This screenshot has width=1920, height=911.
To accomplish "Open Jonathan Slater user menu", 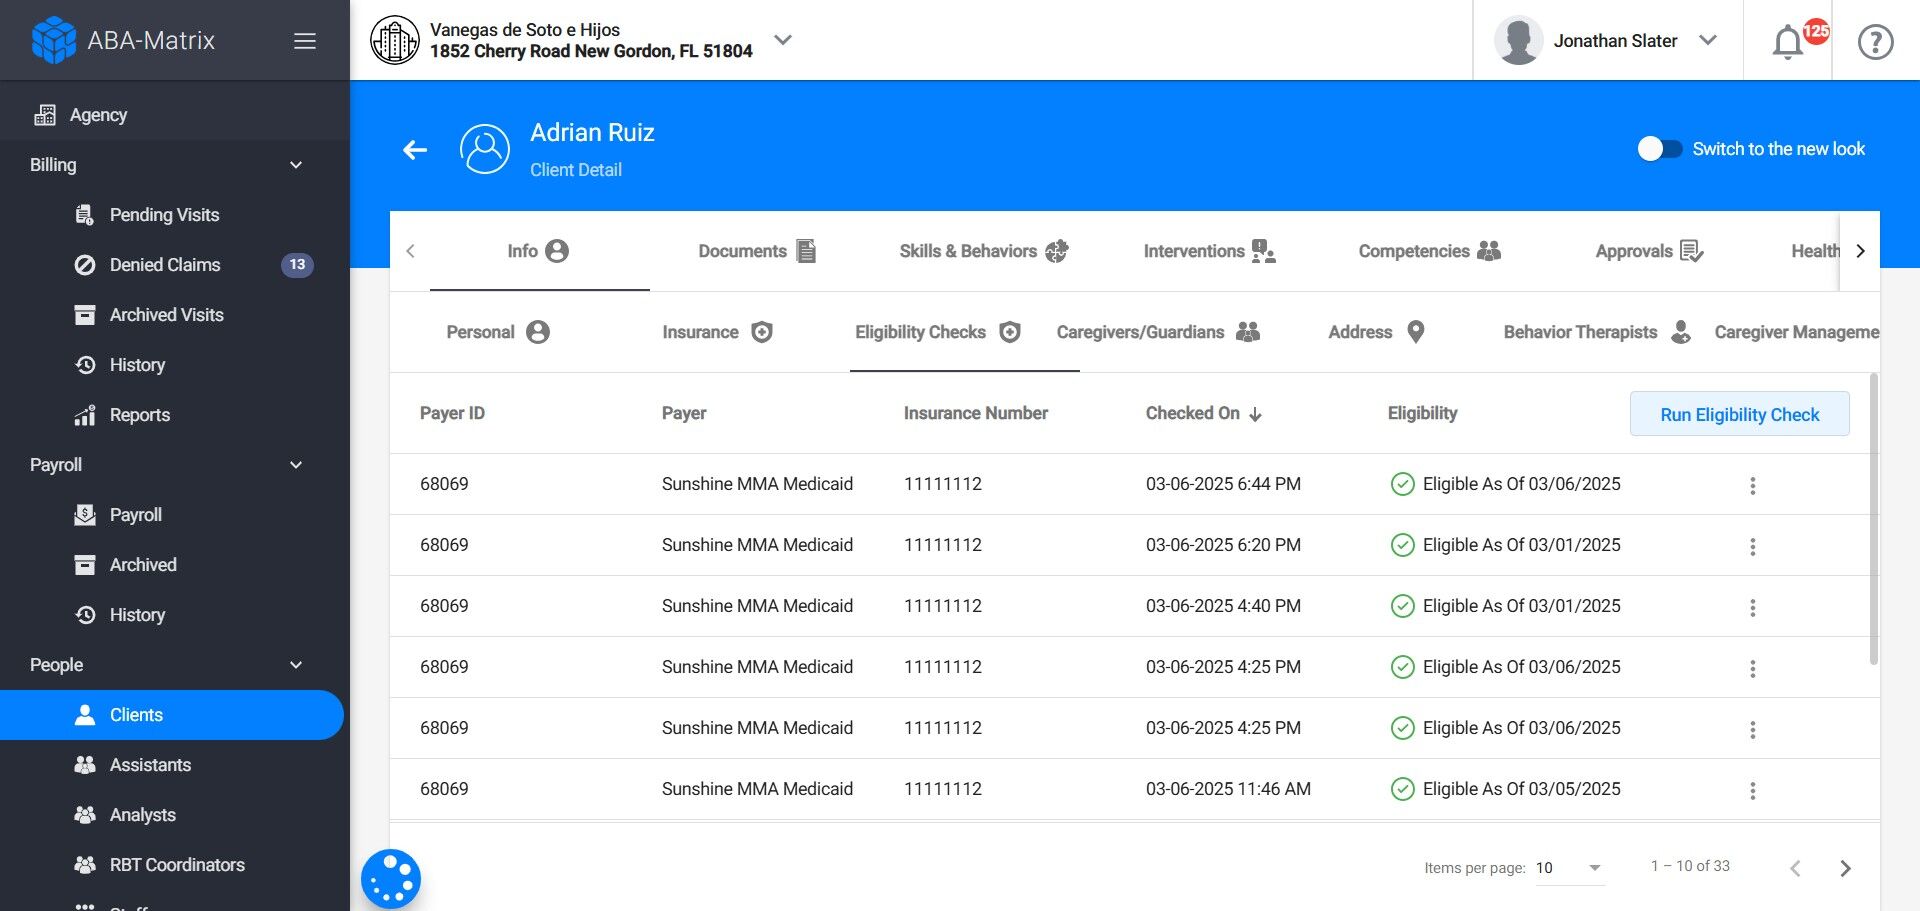I will 1614,41.
